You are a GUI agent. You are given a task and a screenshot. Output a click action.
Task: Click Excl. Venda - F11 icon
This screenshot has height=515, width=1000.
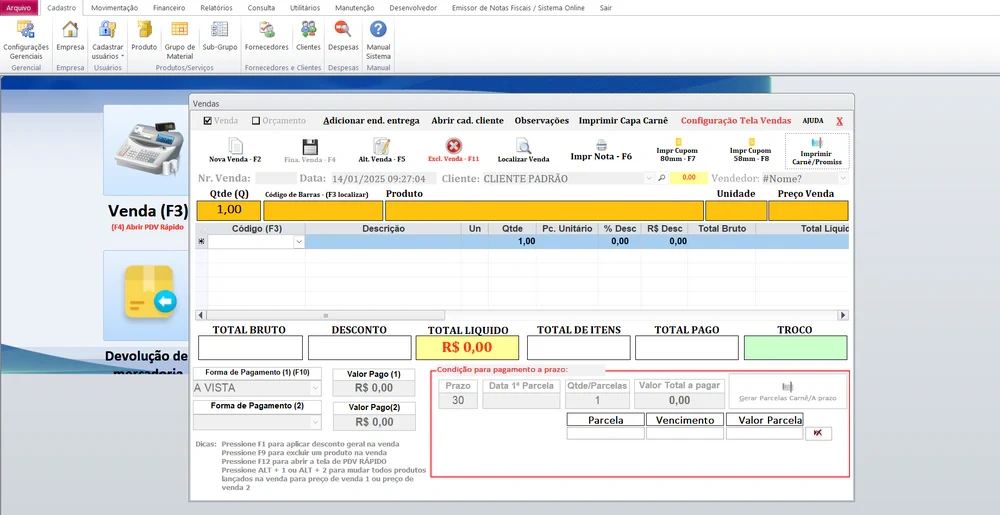pyautogui.click(x=453, y=150)
